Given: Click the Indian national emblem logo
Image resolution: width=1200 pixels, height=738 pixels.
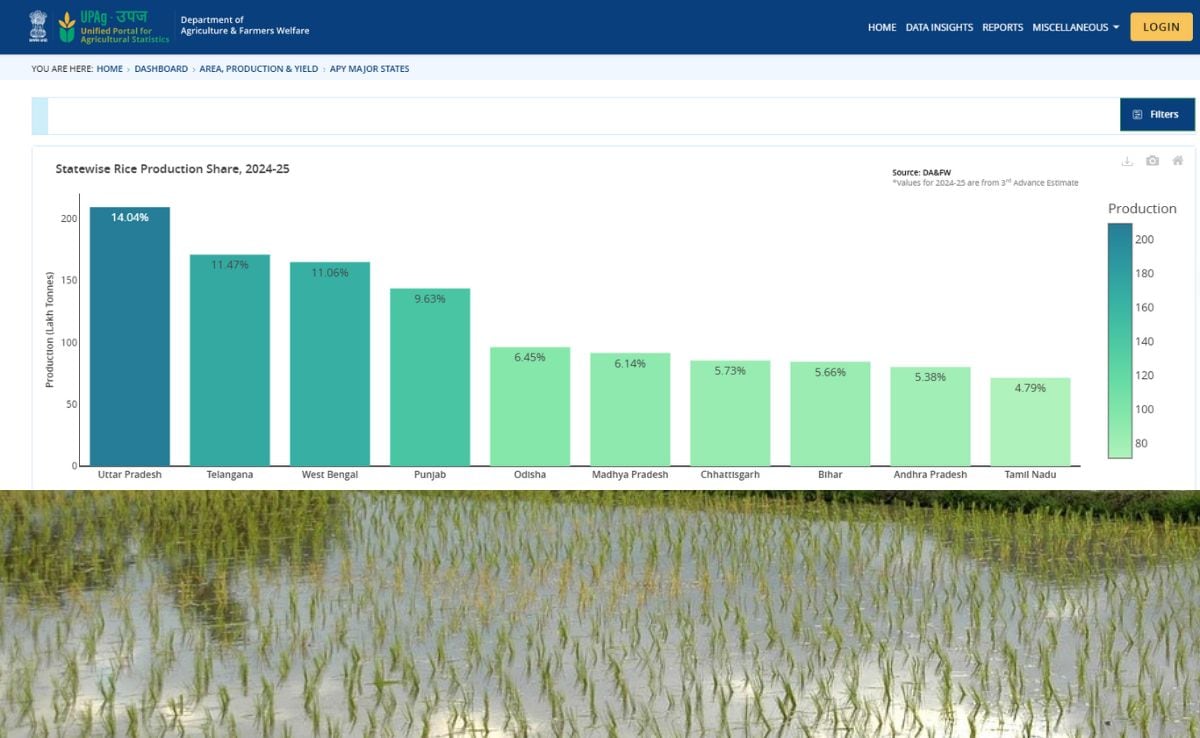Looking at the screenshot, I should [x=38, y=26].
